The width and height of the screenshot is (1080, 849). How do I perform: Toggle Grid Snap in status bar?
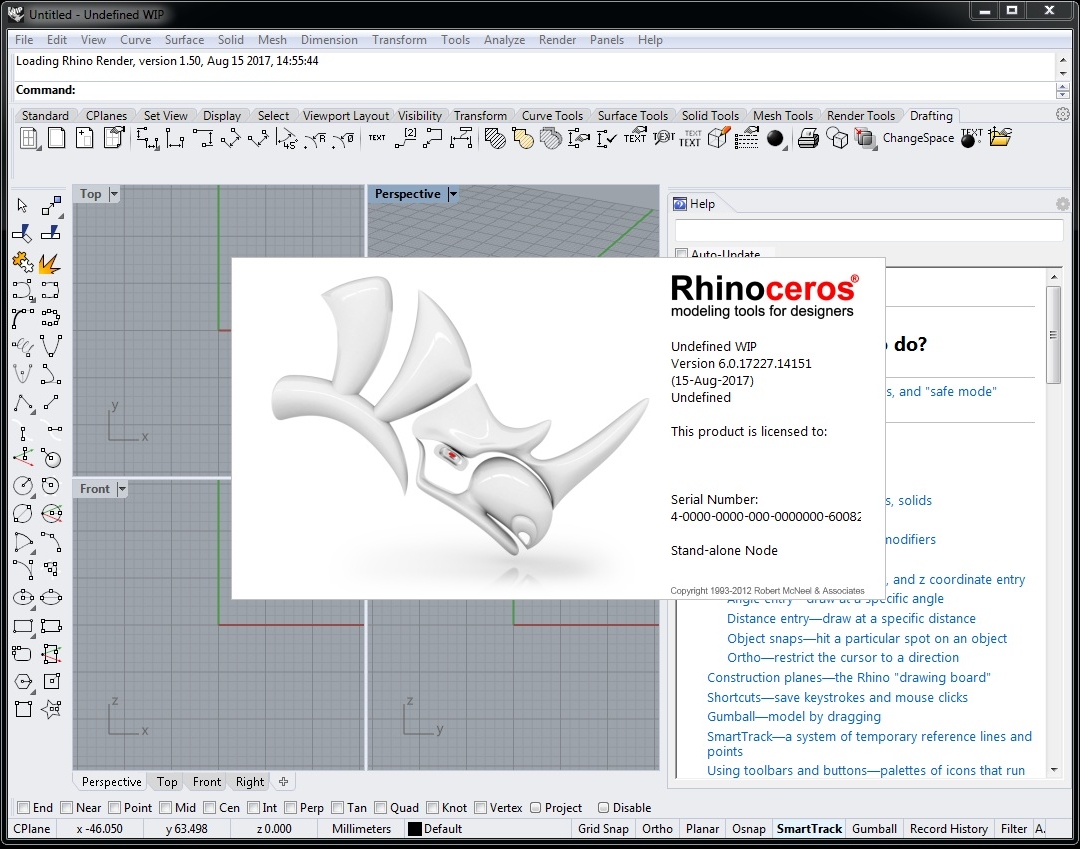(603, 829)
